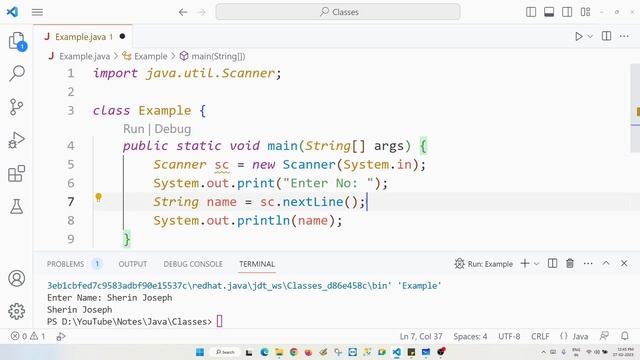Click the VS Code taskbar icon
The image size is (640, 360).
click(x=397, y=352)
